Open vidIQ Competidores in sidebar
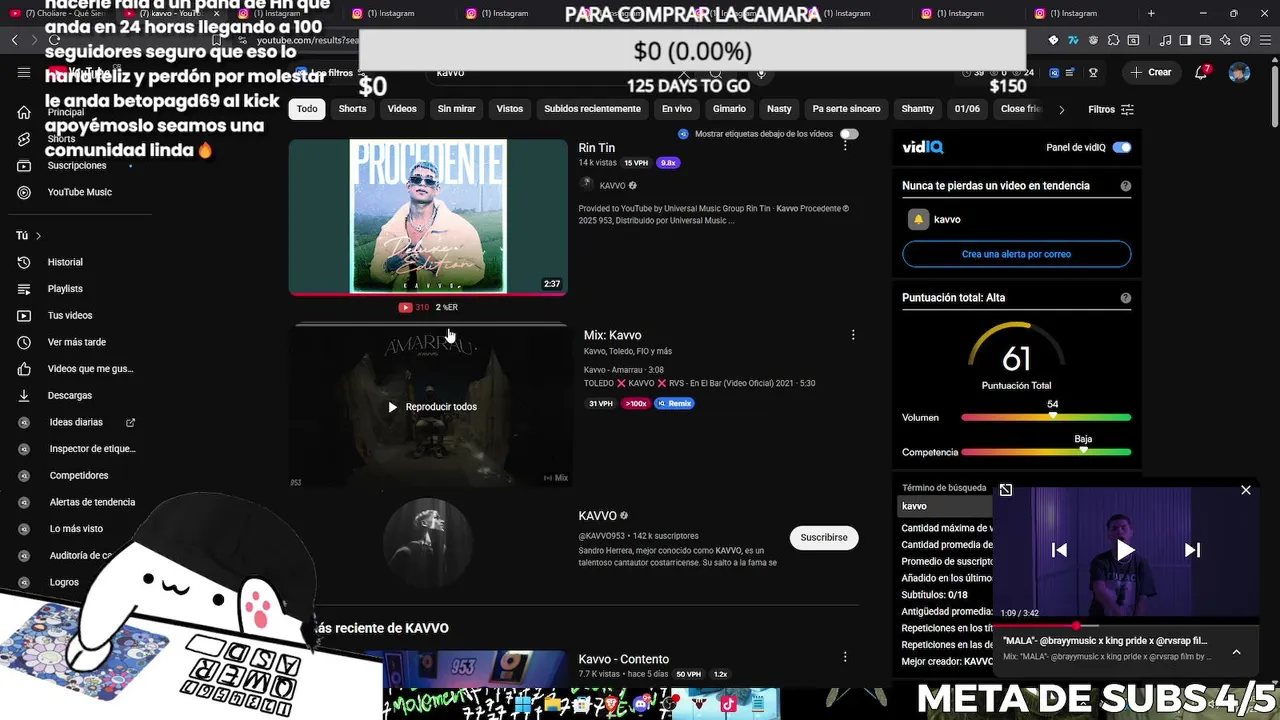 pyautogui.click(x=78, y=475)
